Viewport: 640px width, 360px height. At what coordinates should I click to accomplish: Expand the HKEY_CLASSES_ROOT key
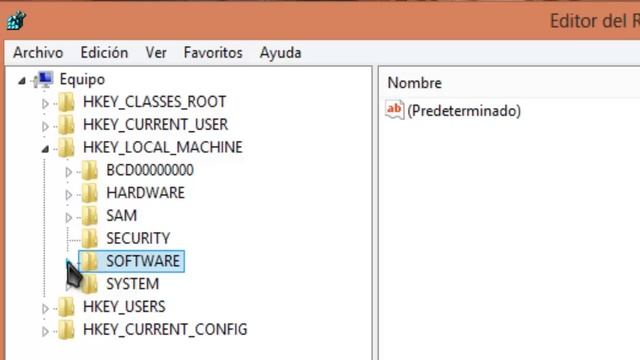(x=45, y=104)
